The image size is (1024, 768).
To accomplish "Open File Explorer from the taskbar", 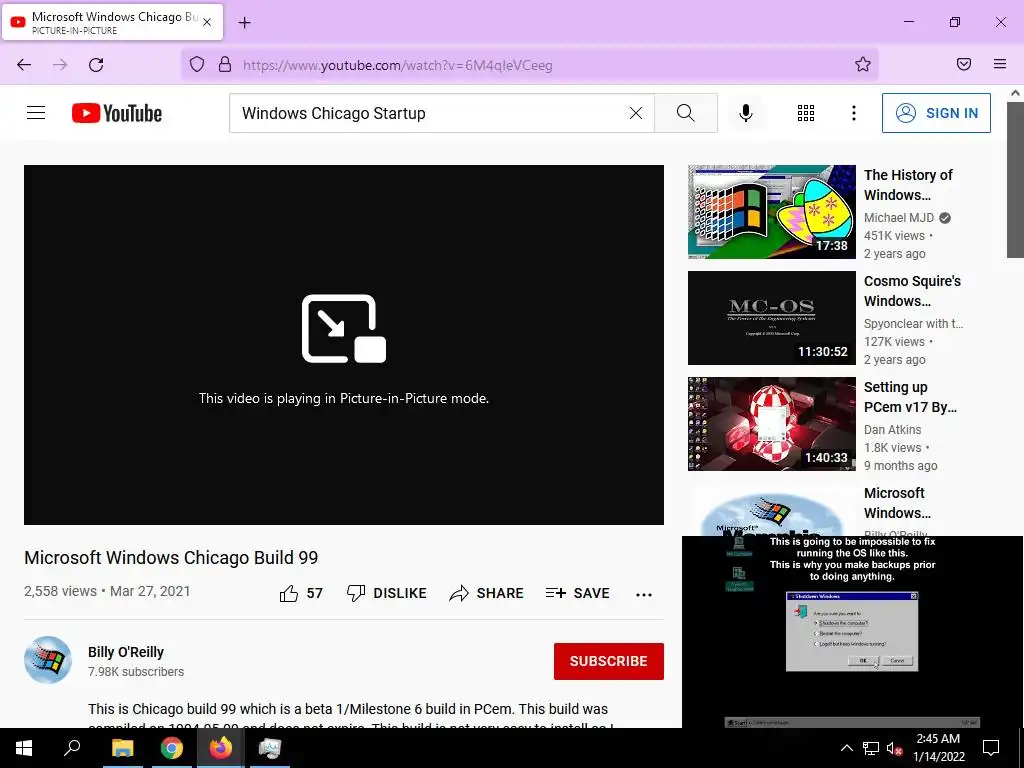I will tap(122, 748).
